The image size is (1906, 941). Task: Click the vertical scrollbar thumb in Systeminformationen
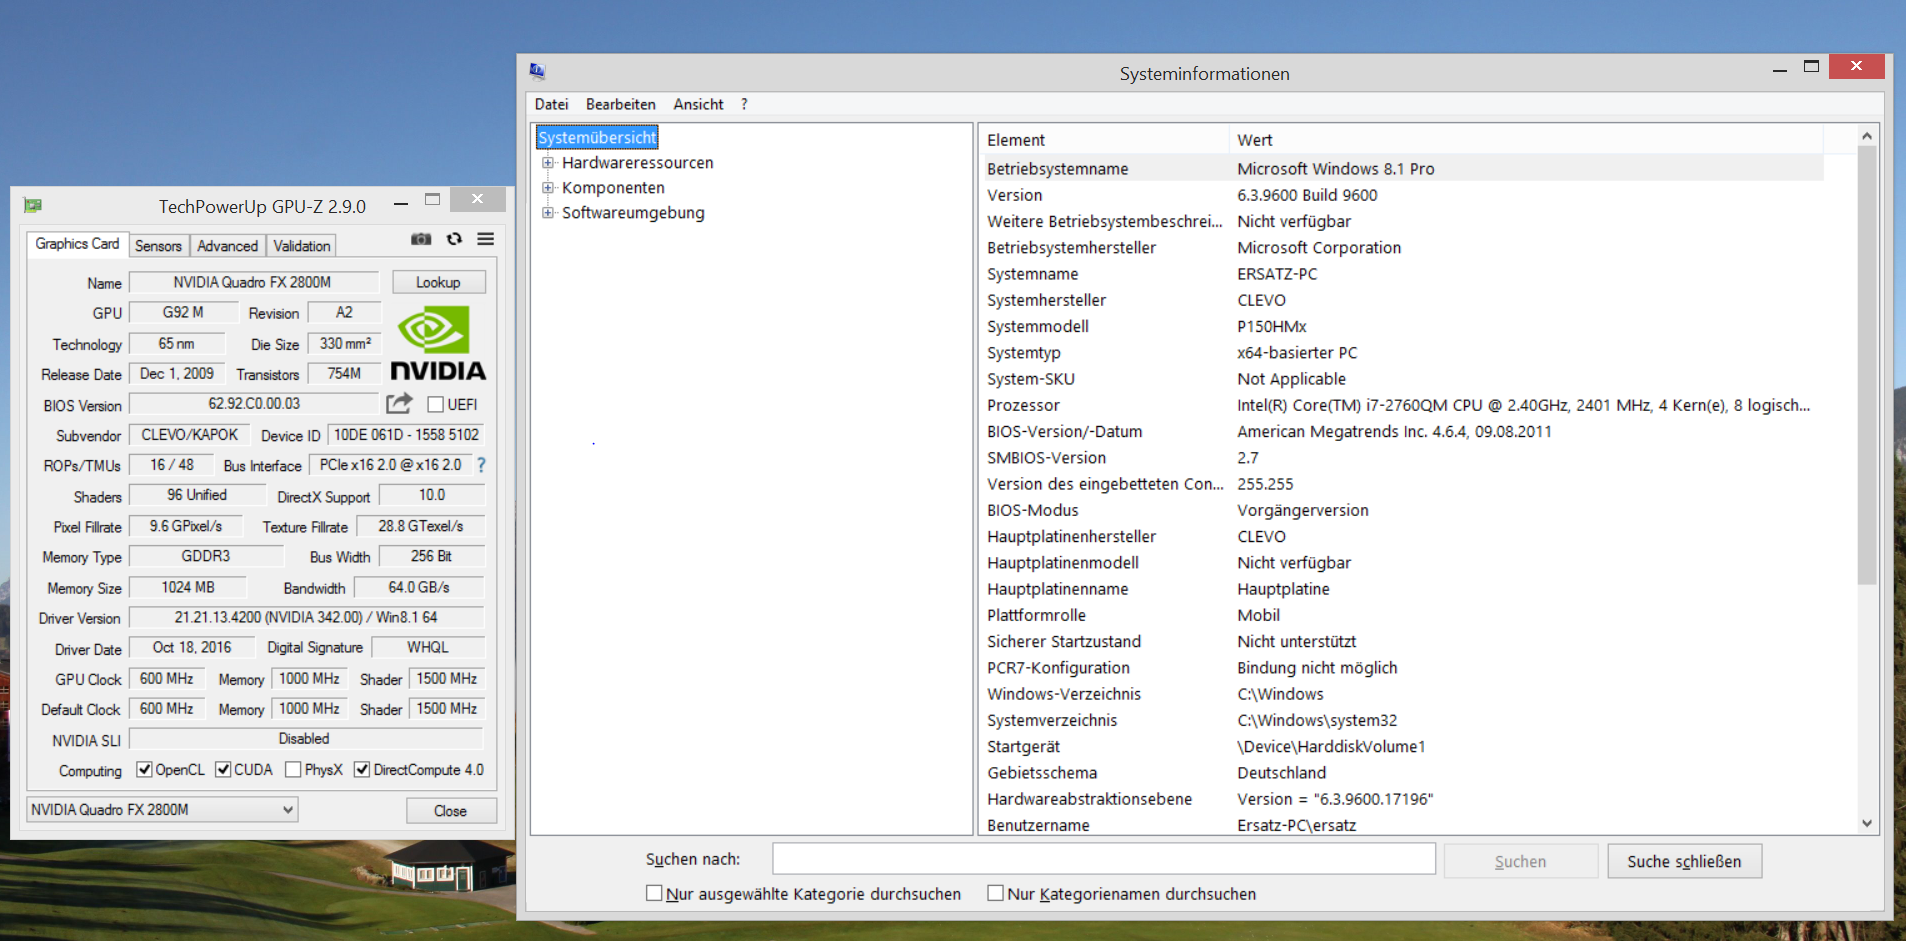[x=1866, y=365]
